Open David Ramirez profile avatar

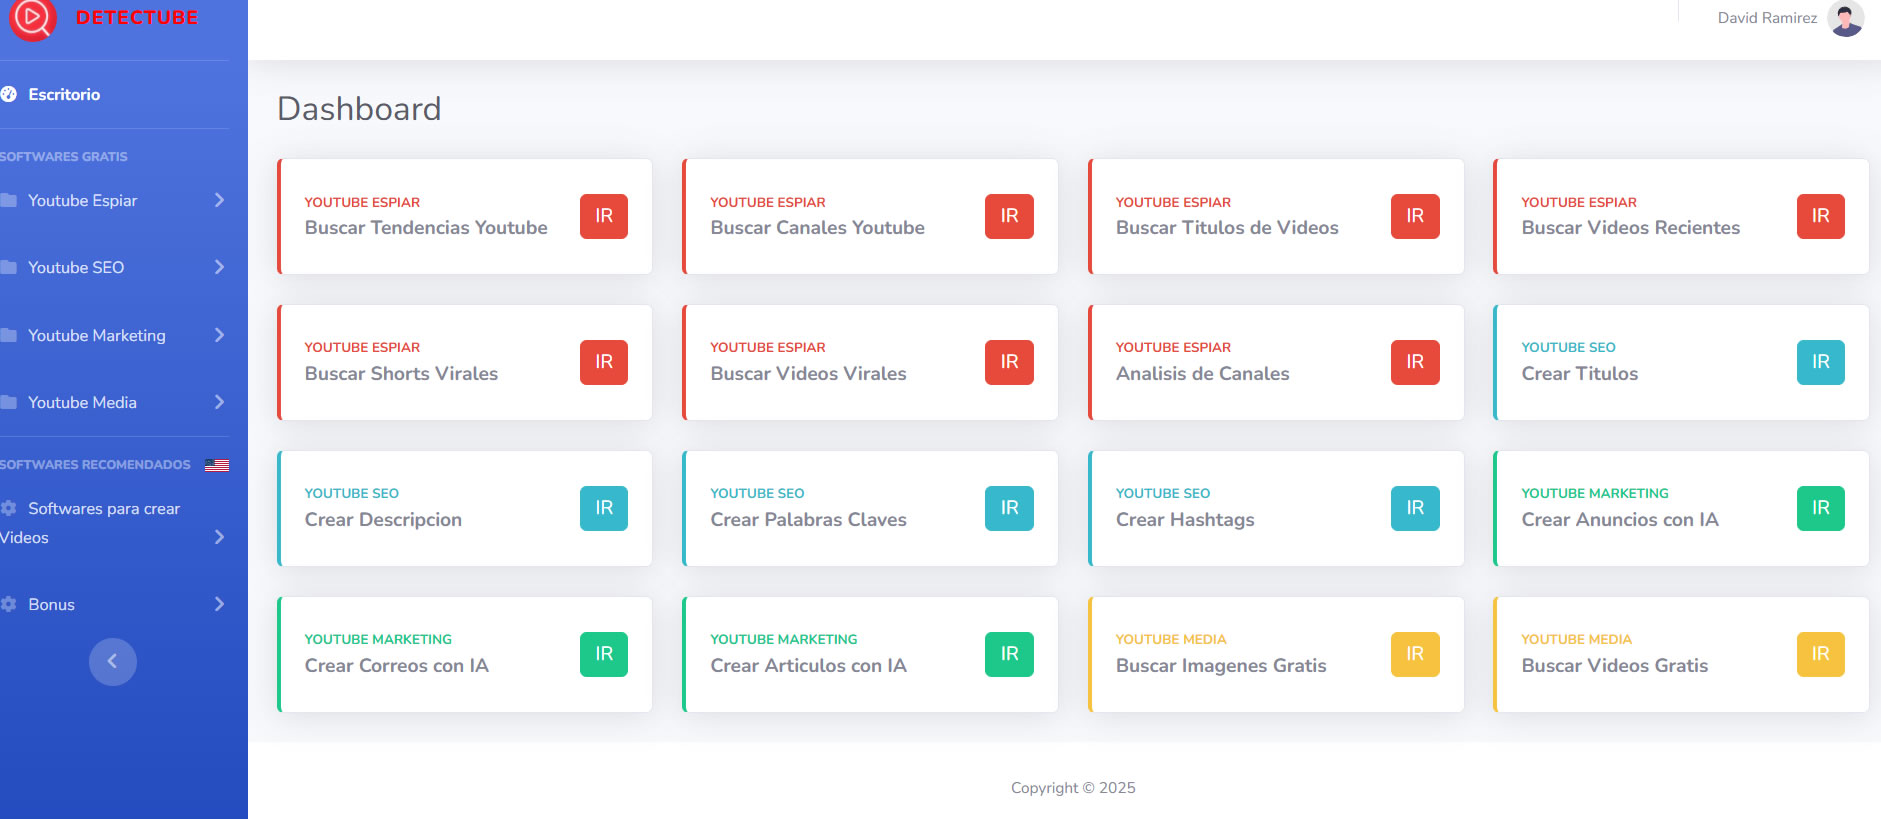1845,18
